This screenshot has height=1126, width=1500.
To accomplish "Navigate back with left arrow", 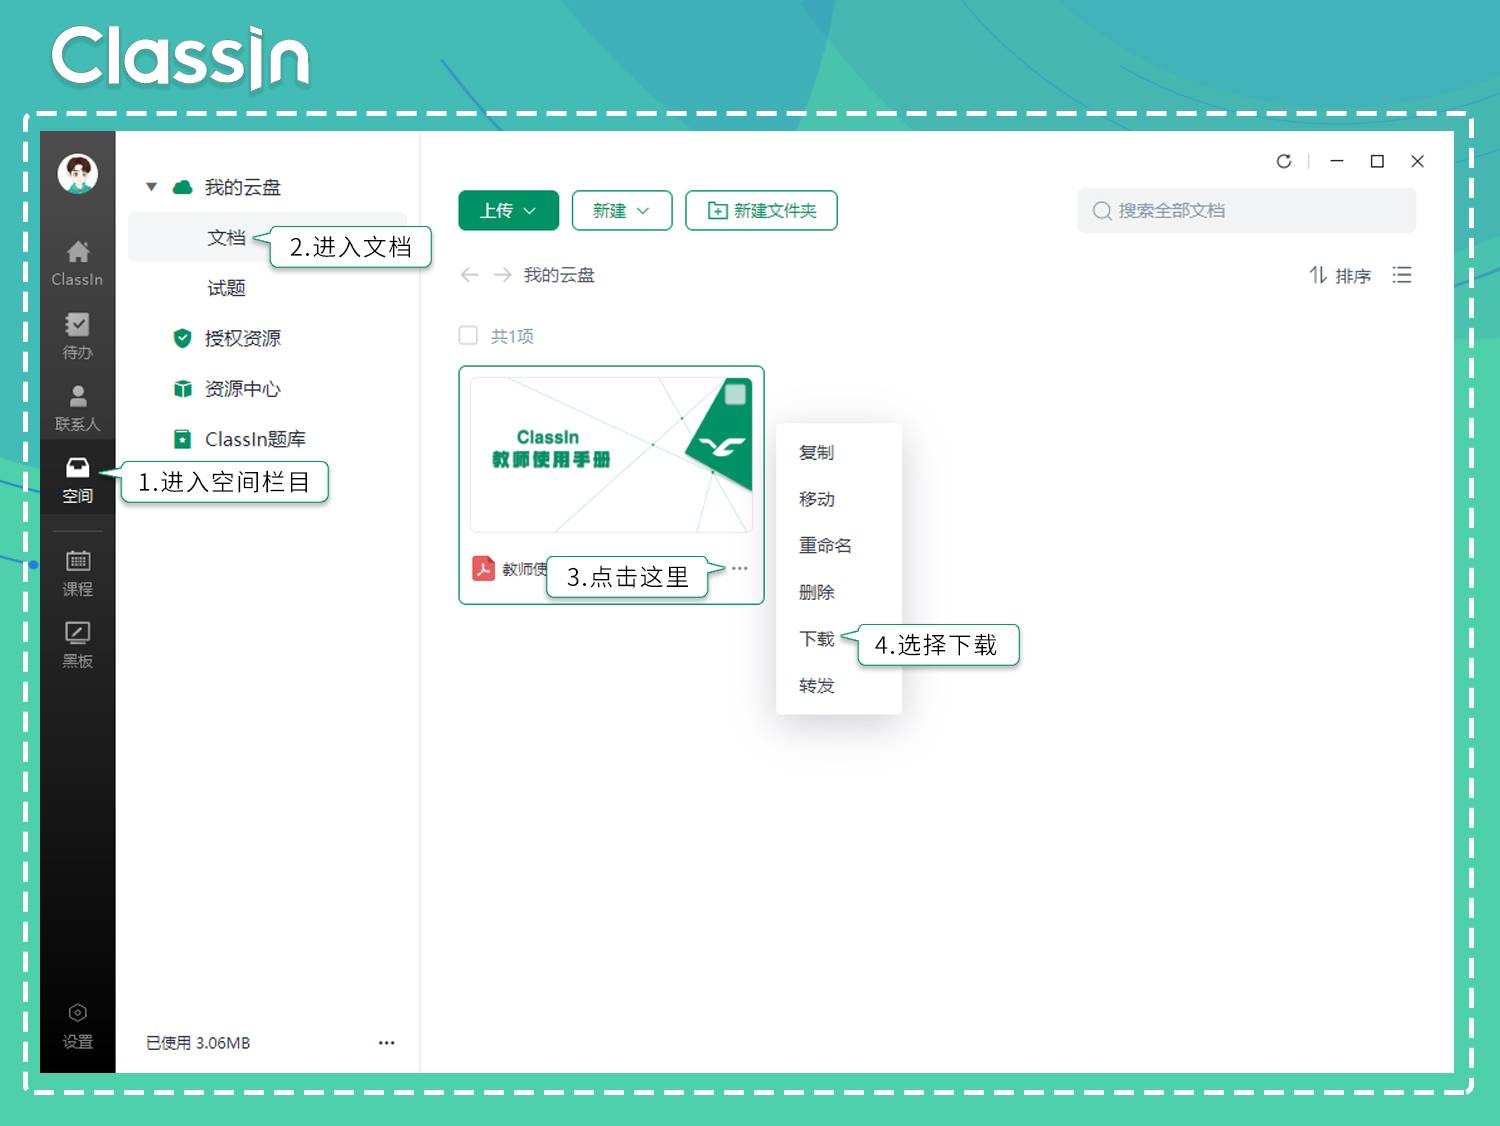I will coord(469,275).
